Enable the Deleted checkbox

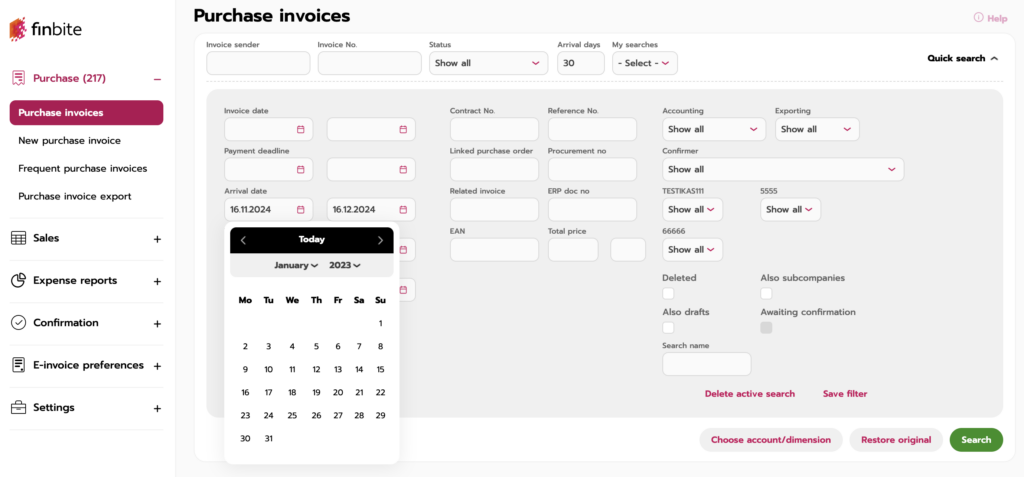pos(668,294)
